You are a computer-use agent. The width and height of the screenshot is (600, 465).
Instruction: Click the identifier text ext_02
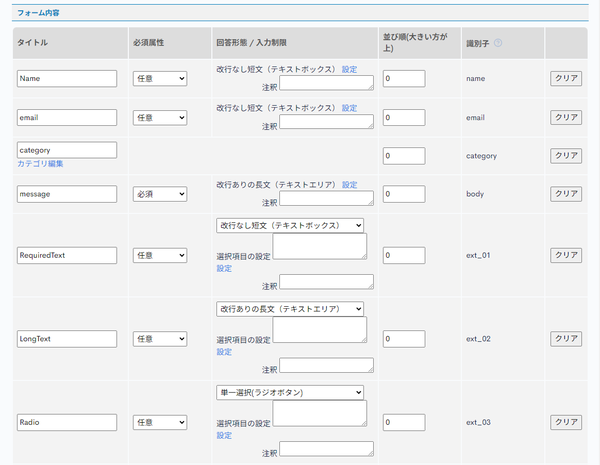[x=478, y=339]
